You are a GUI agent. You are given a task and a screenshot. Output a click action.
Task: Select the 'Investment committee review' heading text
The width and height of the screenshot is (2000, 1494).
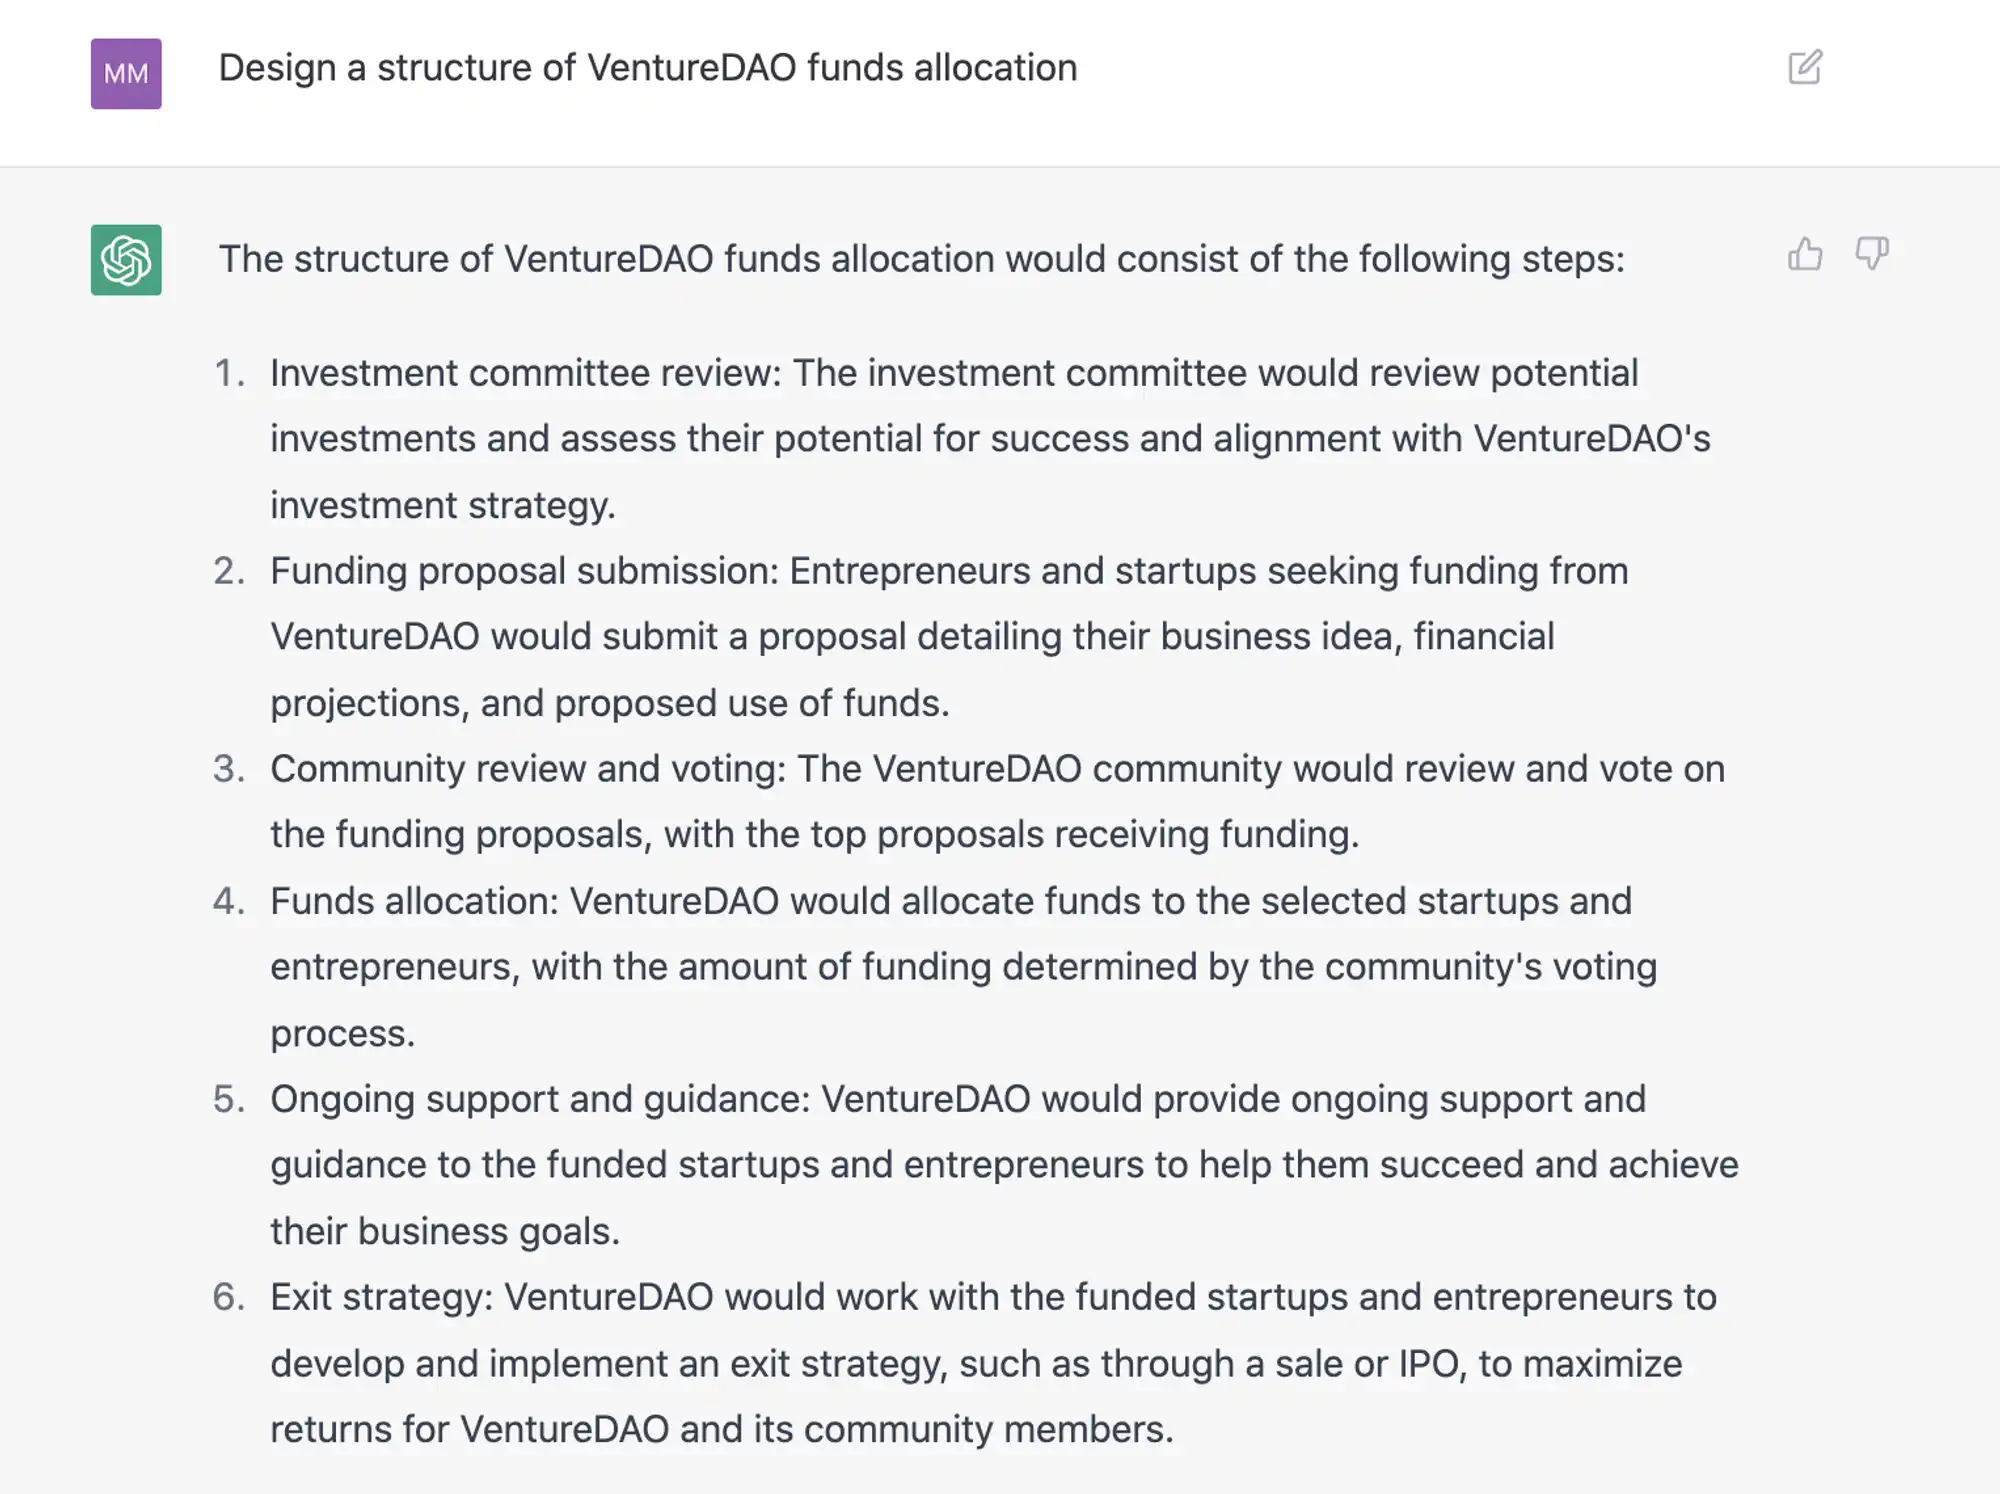pyautogui.click(x=525, y=373)
